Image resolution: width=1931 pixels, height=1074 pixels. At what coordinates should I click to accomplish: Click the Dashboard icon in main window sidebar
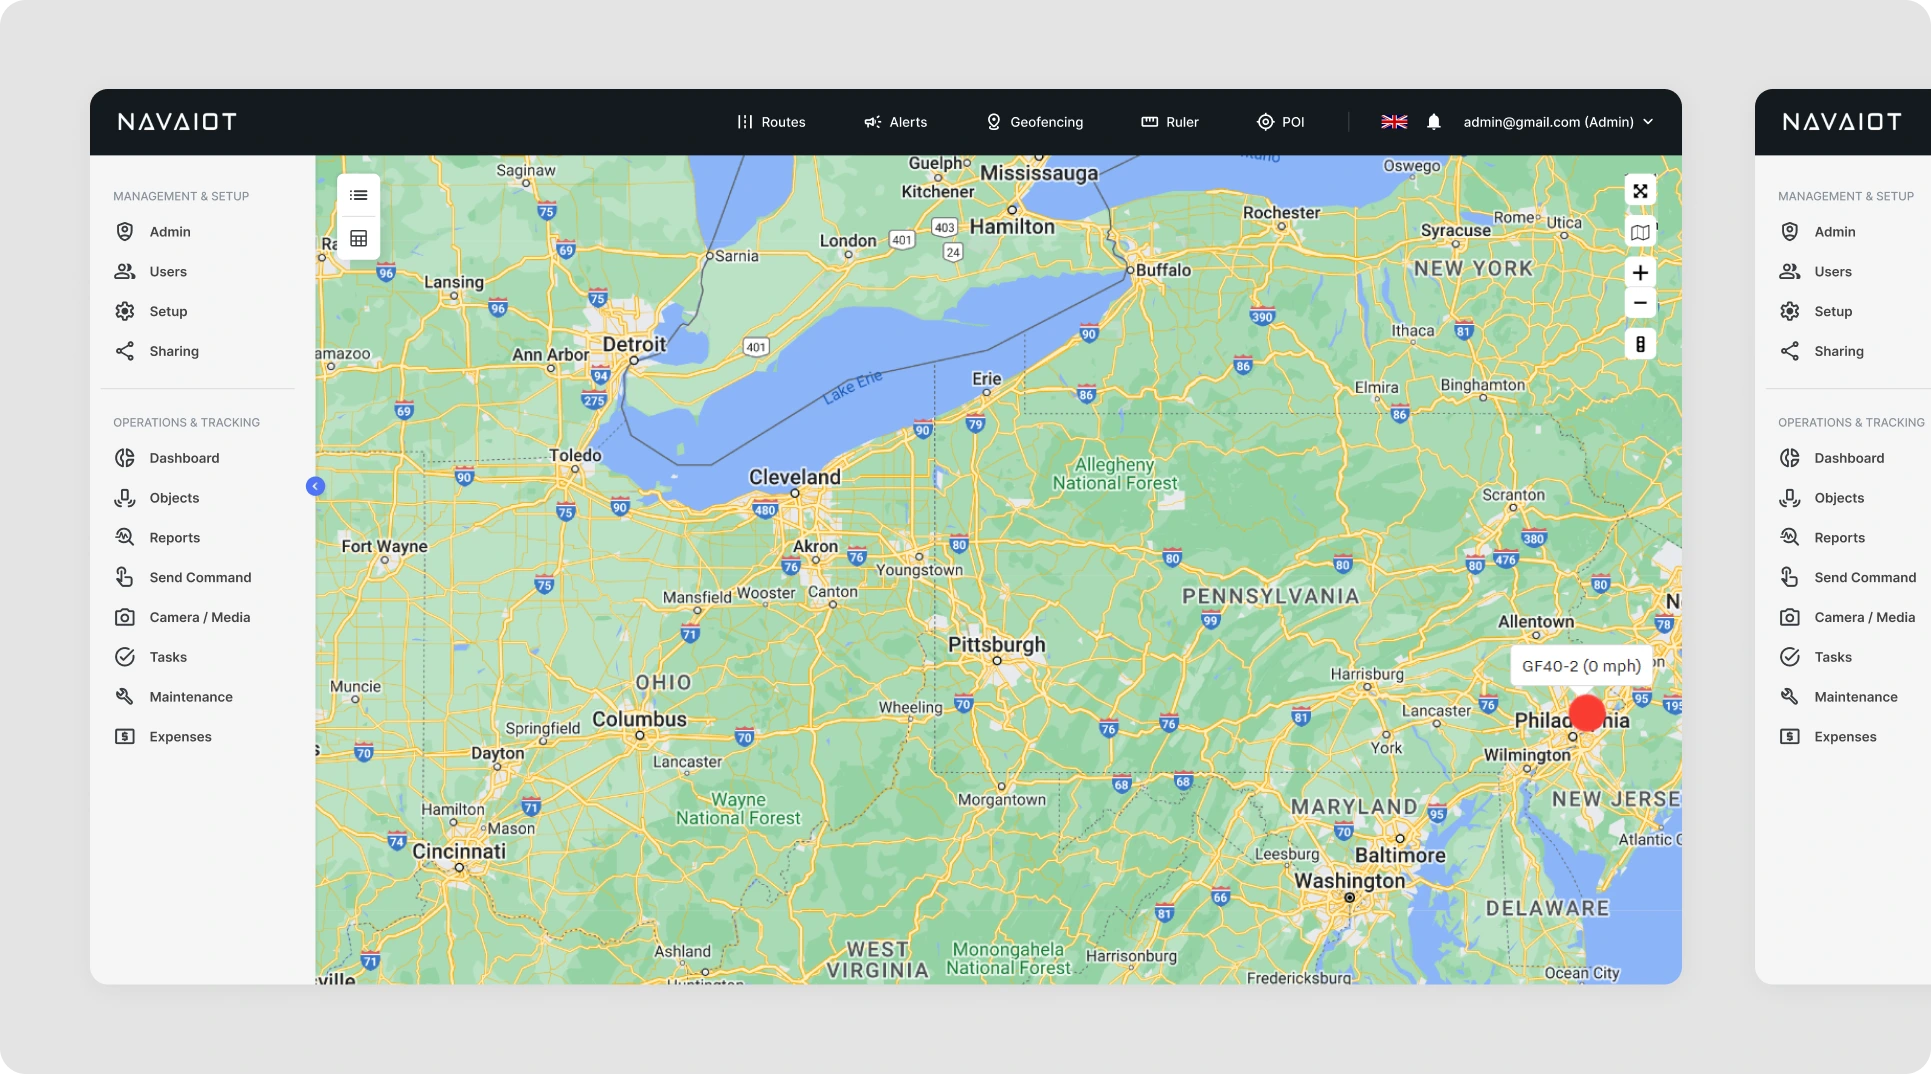125,458
